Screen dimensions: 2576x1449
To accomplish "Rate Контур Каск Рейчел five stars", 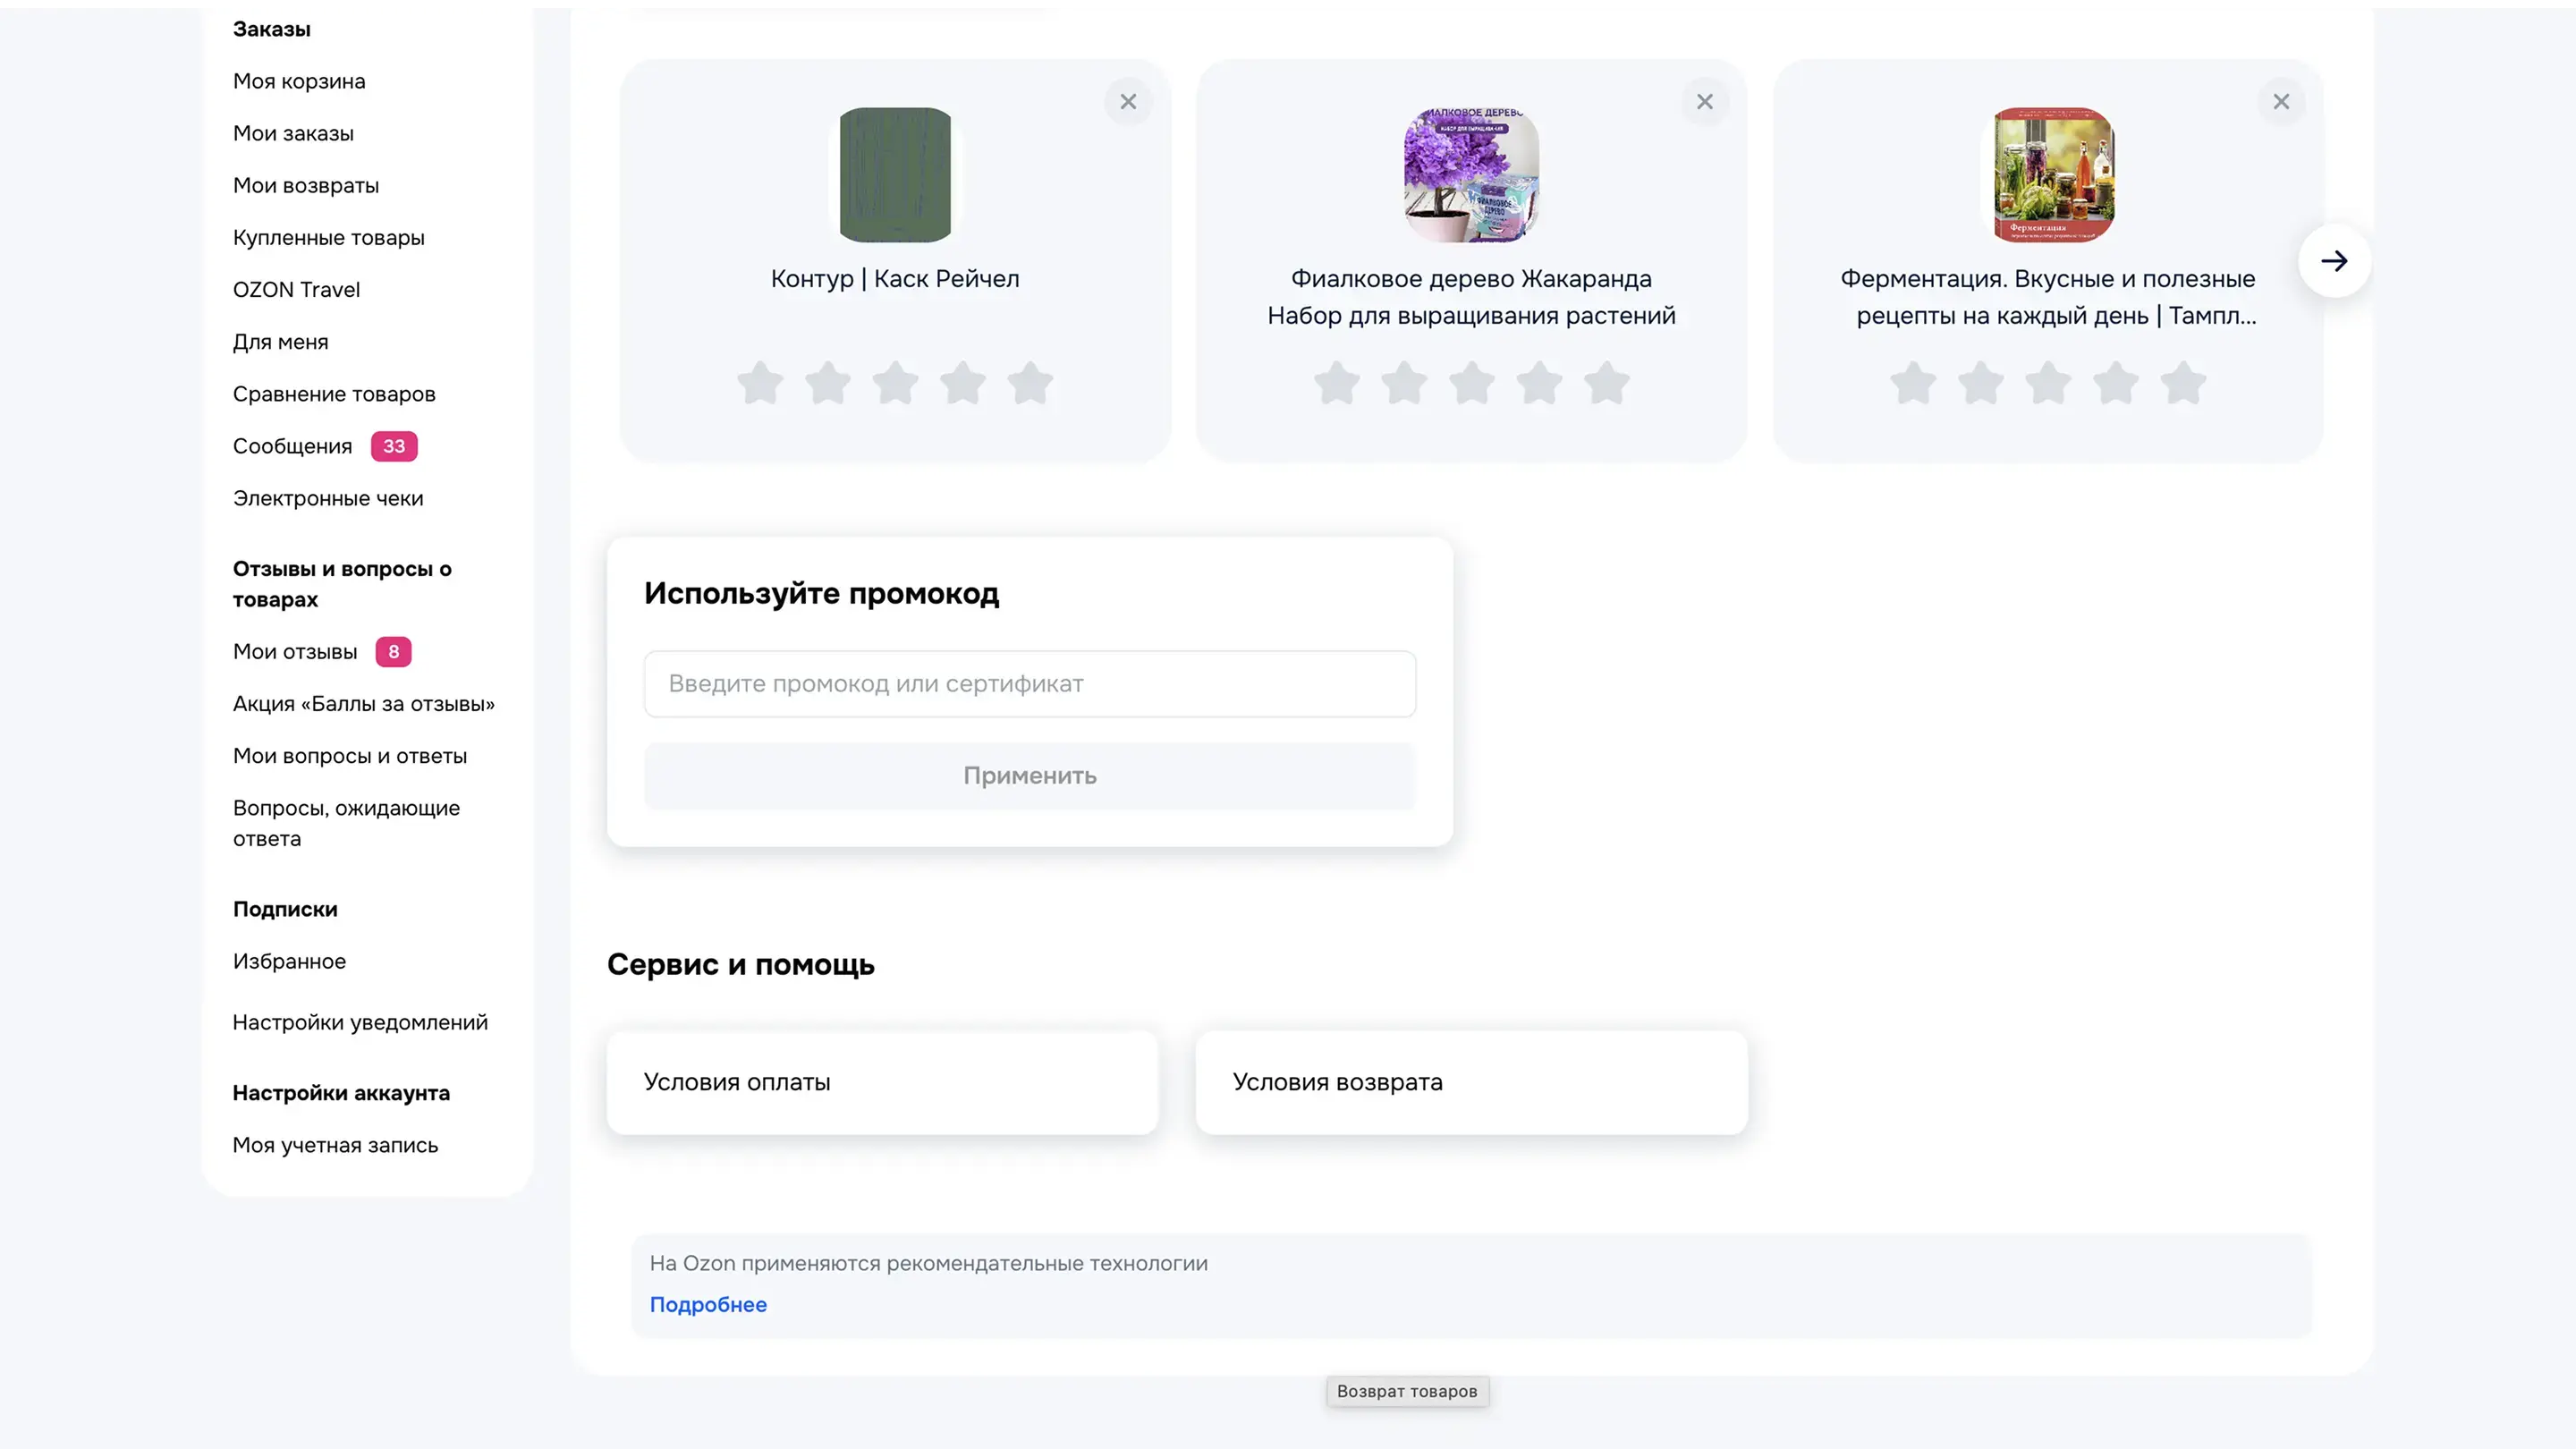I will point(1030,384).
